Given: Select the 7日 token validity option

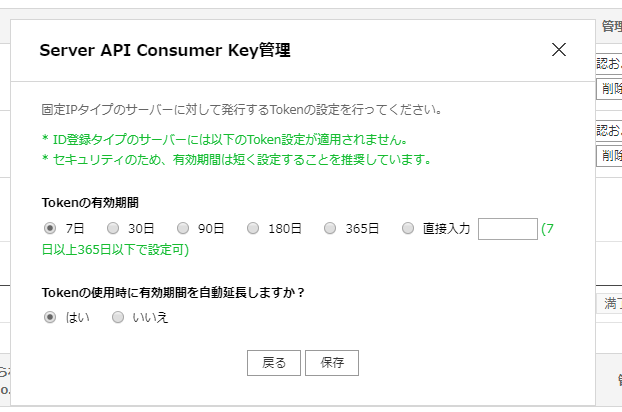Looking at the screenshot, I should click(50, 228).
